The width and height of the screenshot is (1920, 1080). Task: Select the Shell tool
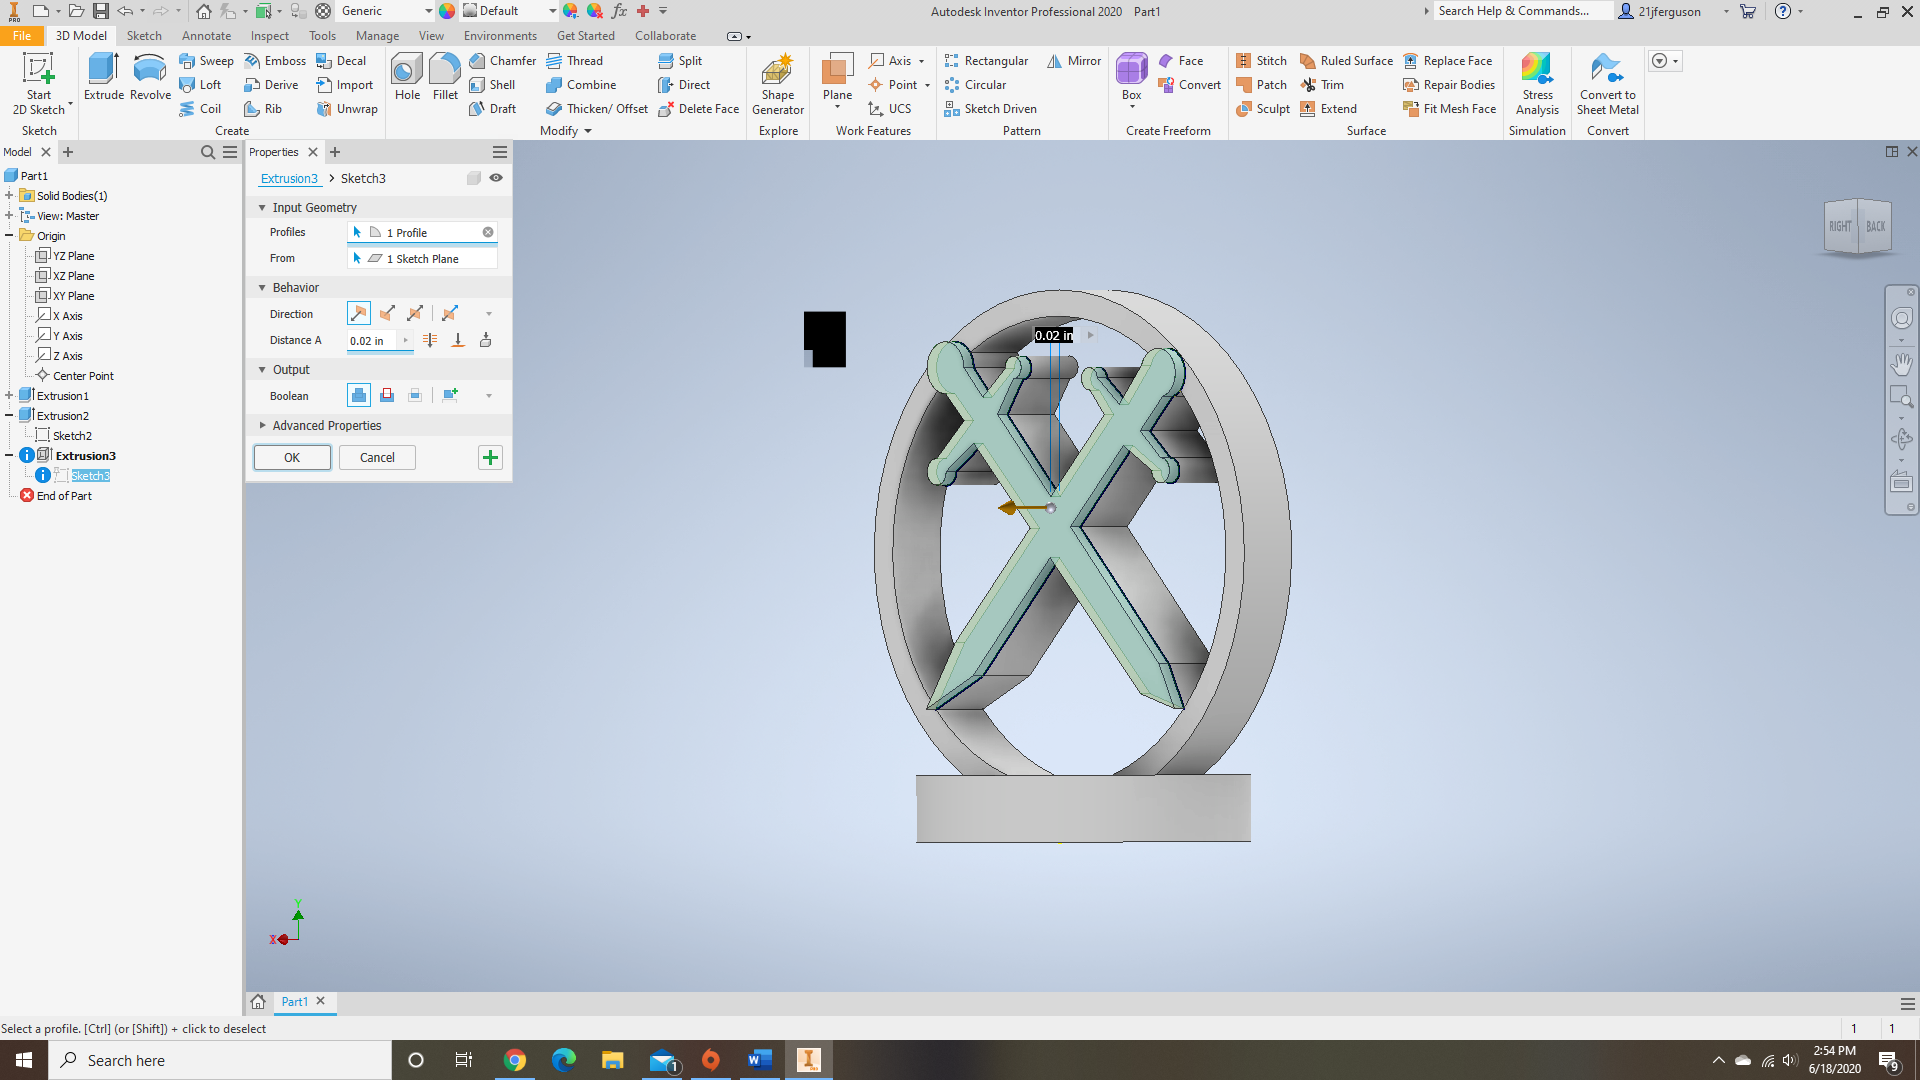[x=493, y=85]
